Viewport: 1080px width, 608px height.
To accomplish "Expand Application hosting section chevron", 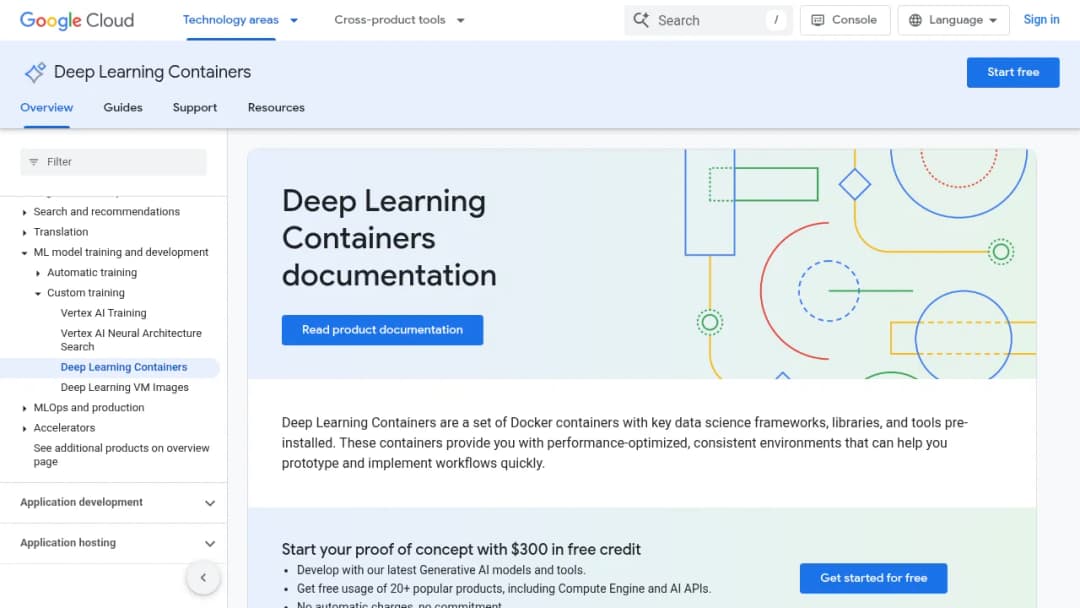I will pyautogui.click(x=210, y=543).
